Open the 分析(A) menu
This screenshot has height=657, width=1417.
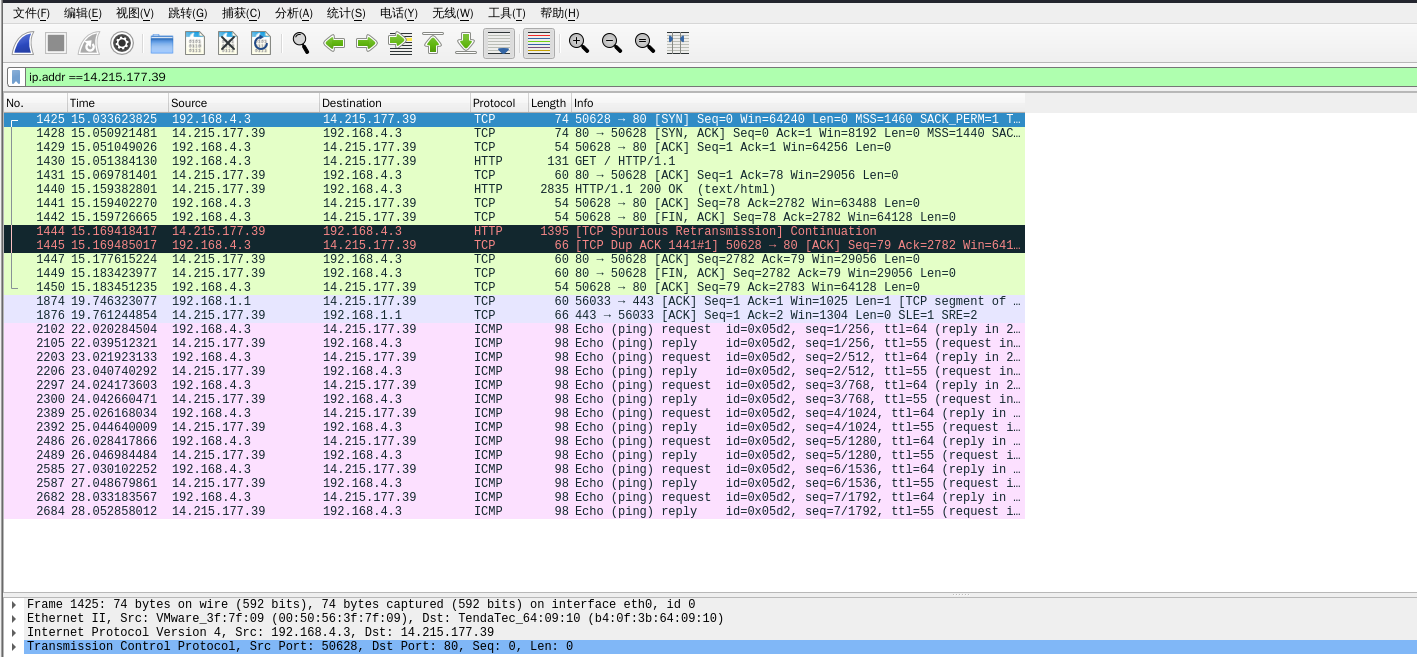tap(293, 13)
